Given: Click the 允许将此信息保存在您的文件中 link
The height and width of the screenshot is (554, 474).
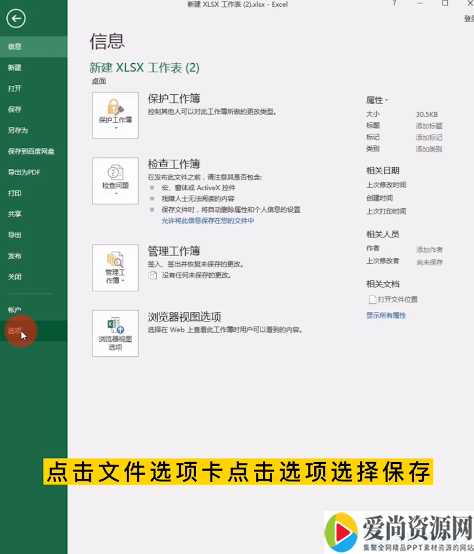Looking at the screenshot, I should (208, 221).
